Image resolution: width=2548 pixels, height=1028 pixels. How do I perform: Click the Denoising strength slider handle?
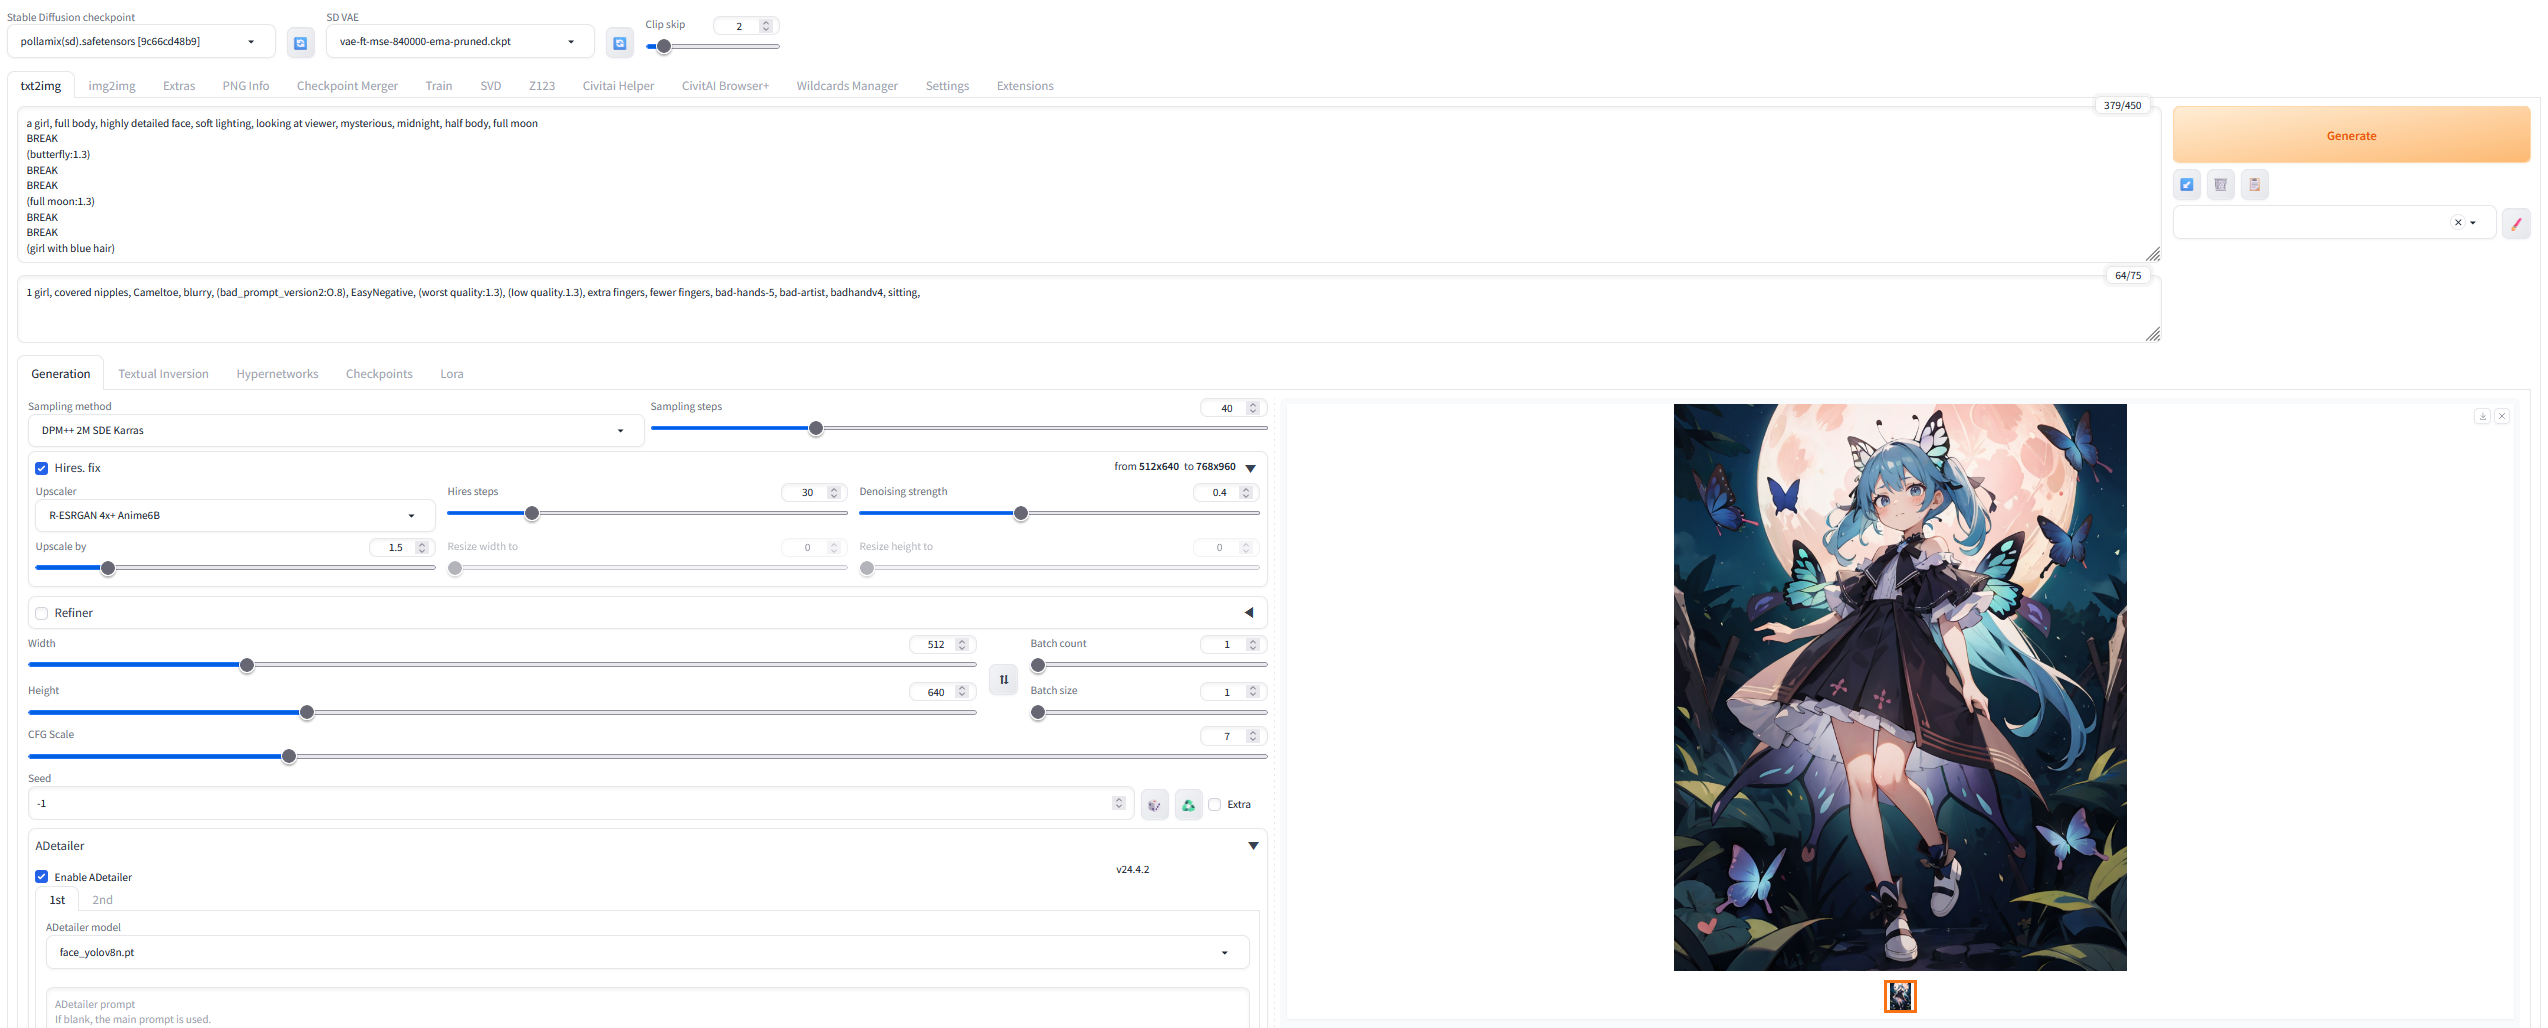pyautogui.click(x=1021, y=514)
